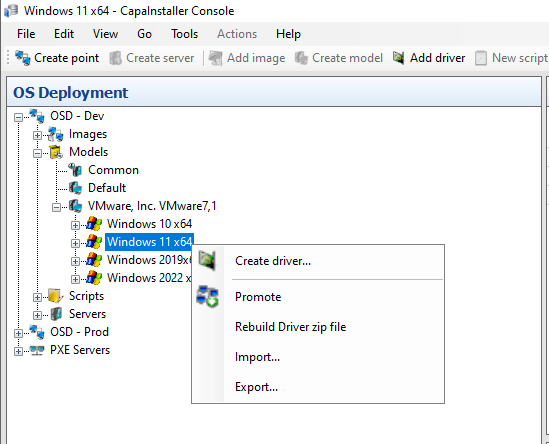Expand the OSD - Prod tree node
This screenshot has height=444, width=549.
coord(18,333)
